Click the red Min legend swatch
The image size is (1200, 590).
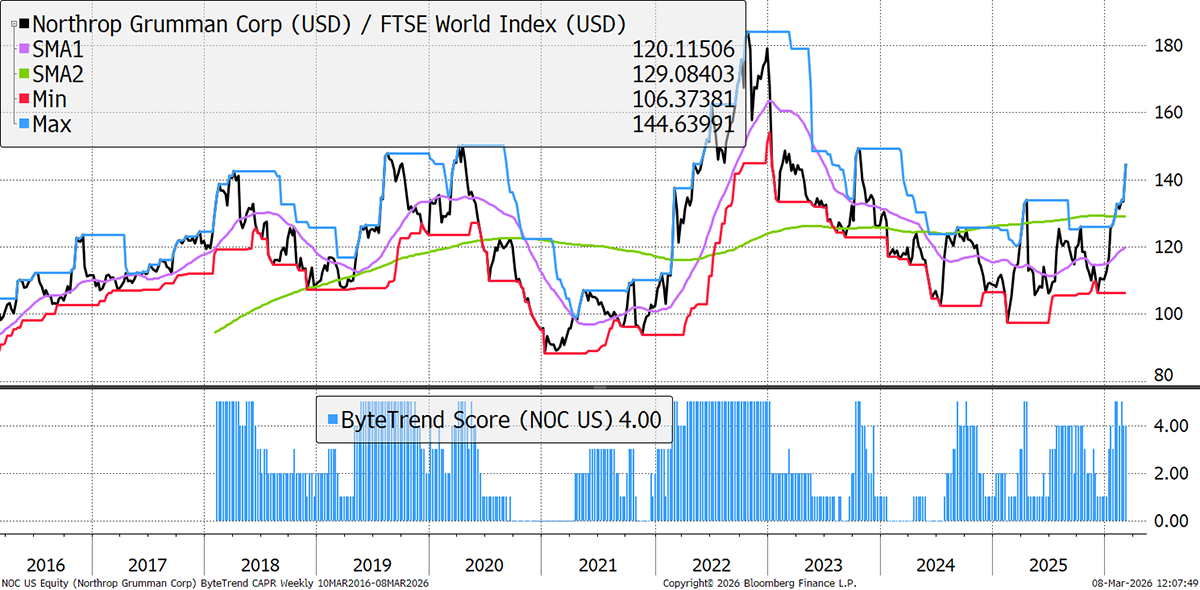pyautogui.click(x=25, y=99)
